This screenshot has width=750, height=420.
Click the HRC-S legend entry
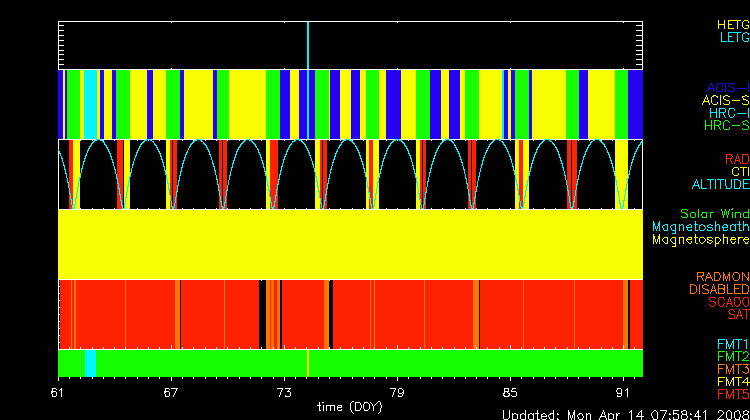[726, 126]
